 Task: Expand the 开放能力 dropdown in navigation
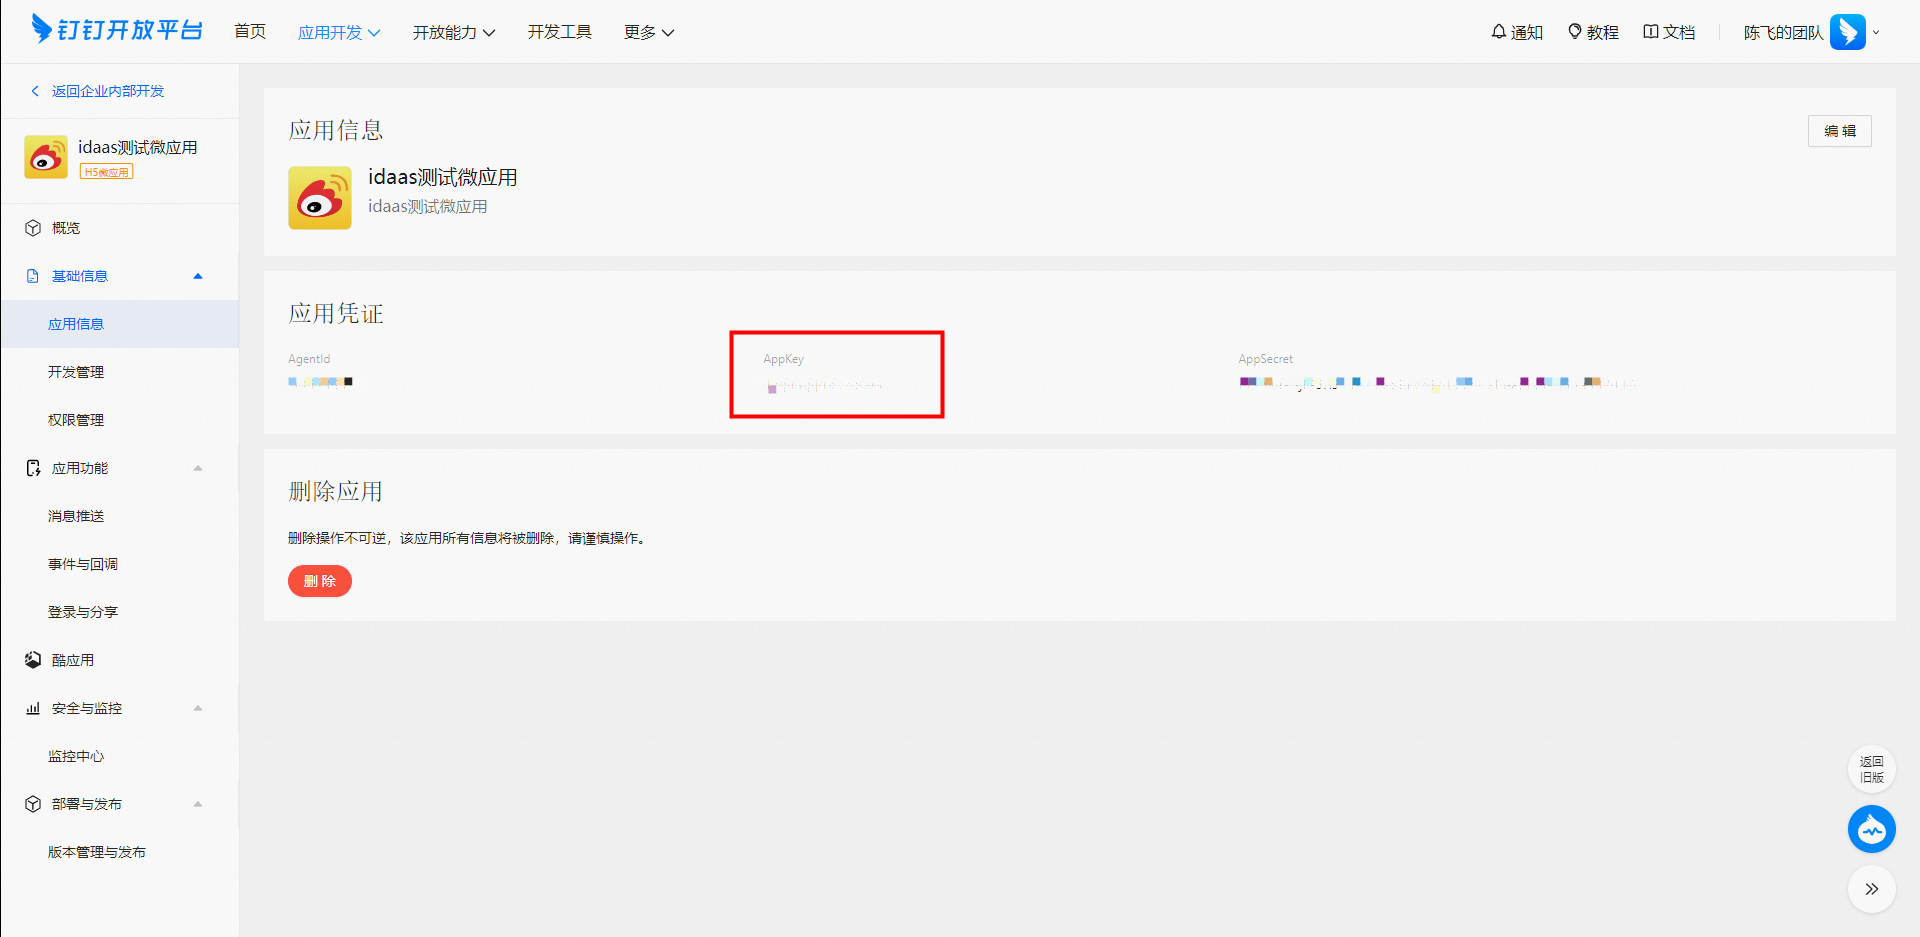pyautogui.click(x=453, y=32)
